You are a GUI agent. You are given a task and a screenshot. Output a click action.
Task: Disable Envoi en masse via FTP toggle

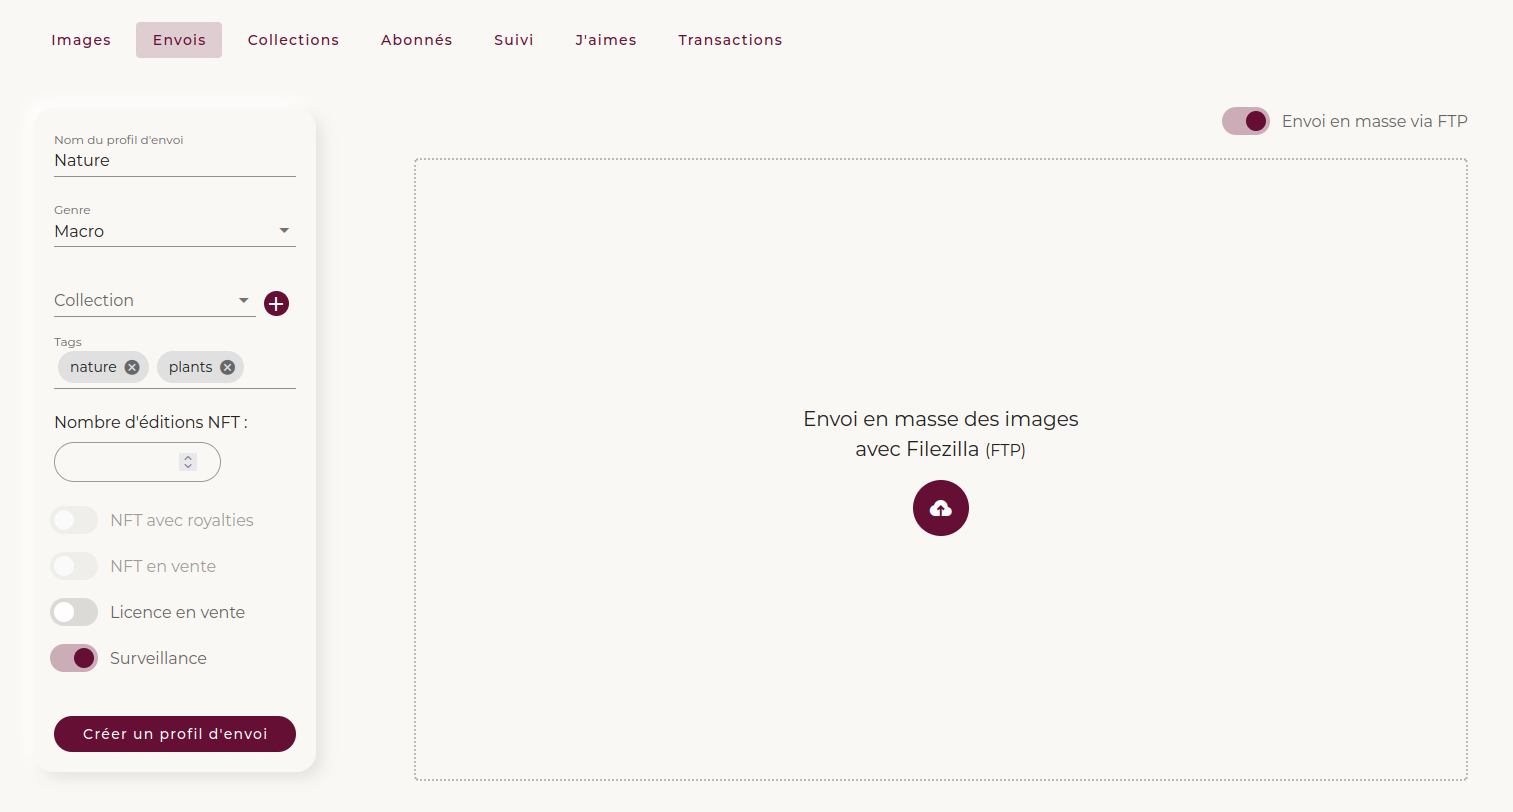click(1245, 121)
